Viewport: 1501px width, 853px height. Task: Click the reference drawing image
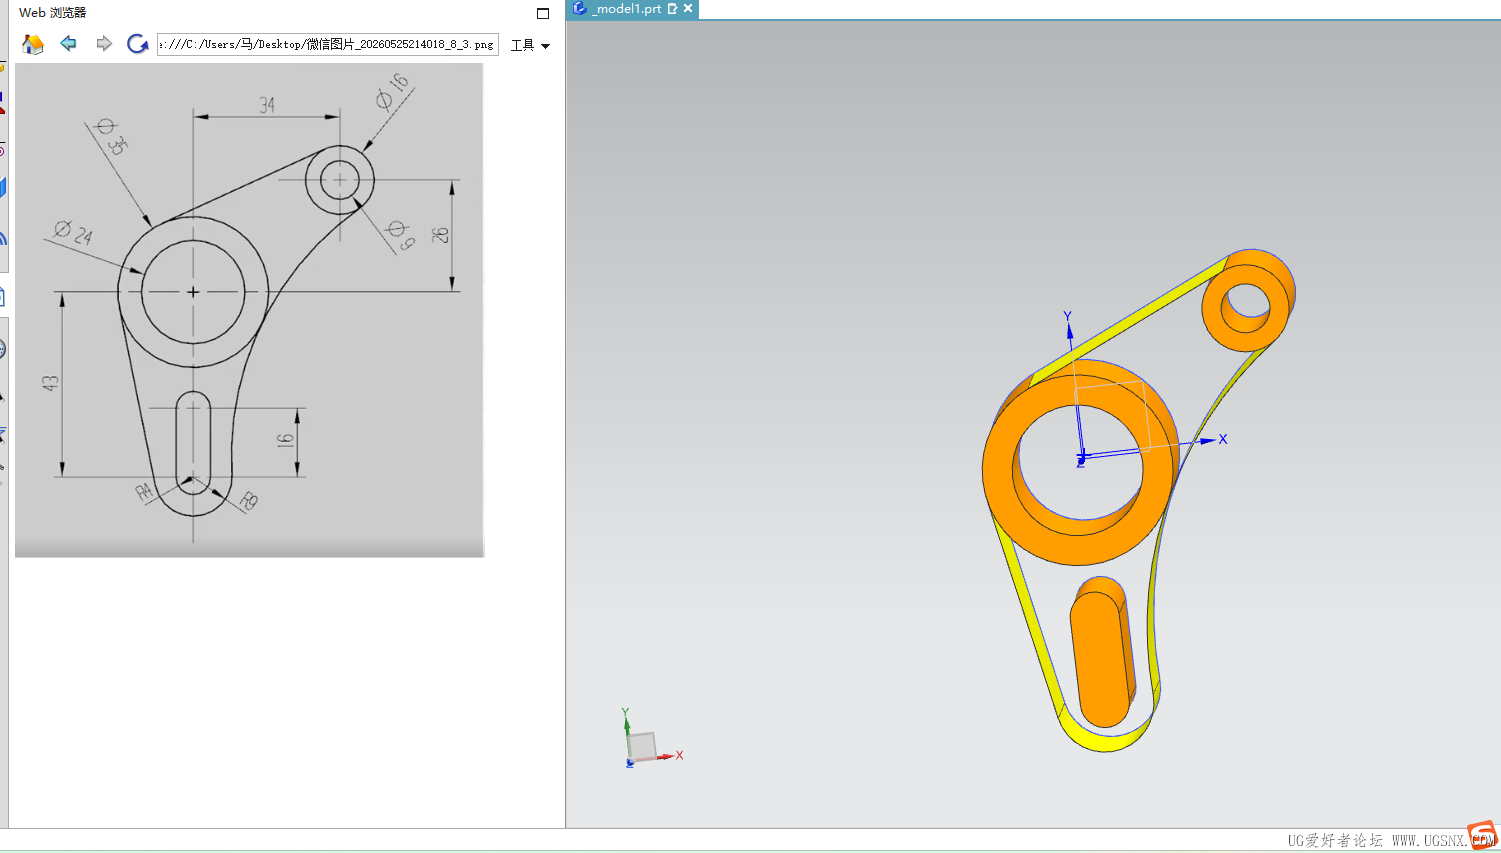click(250, 310)
